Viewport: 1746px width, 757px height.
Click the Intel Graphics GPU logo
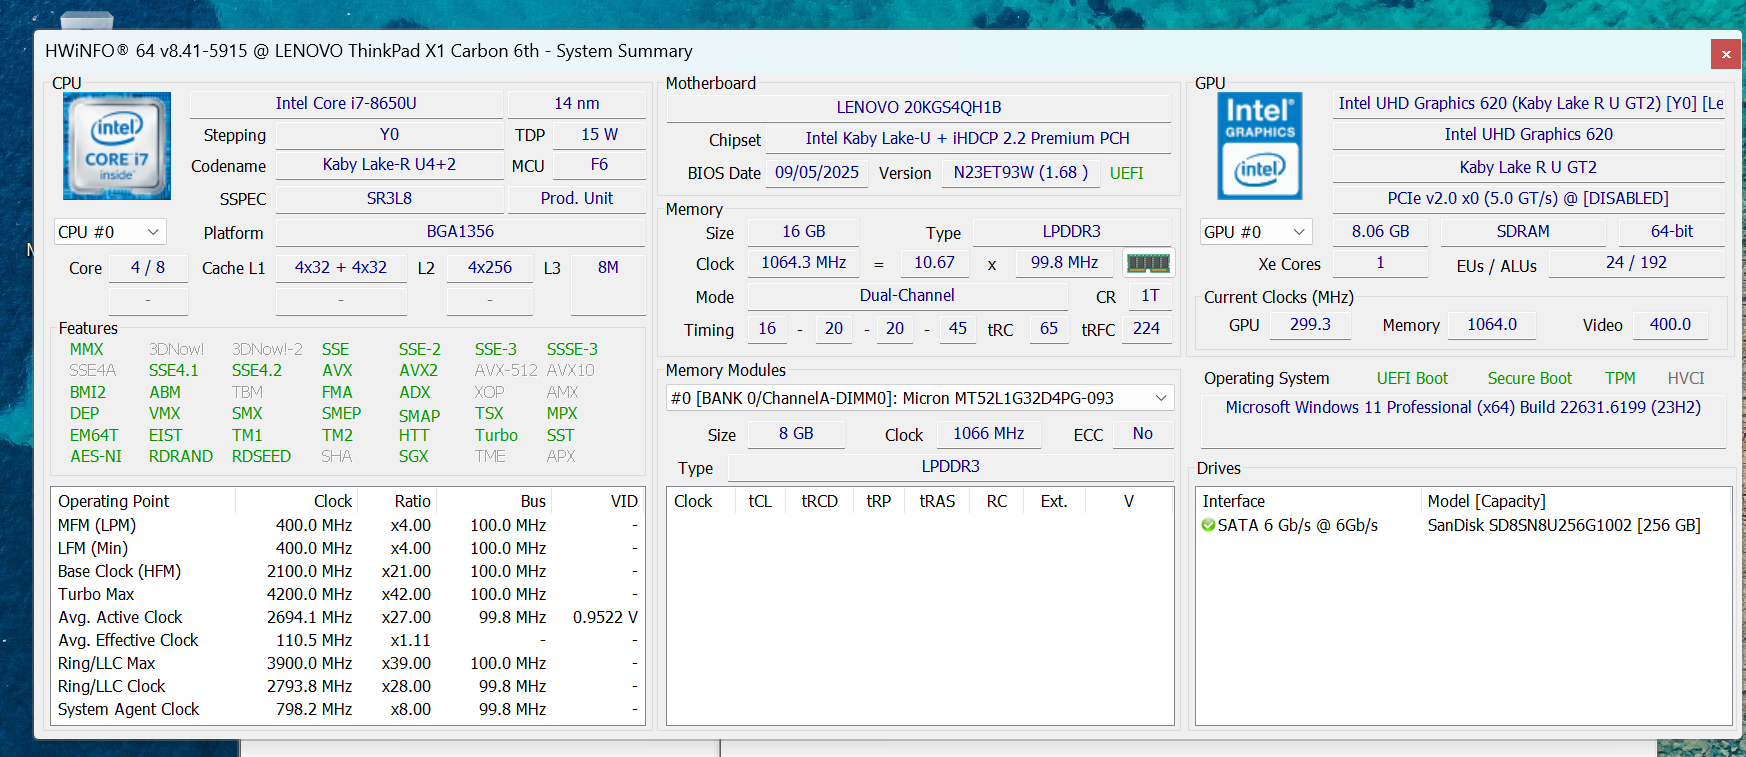pos(1259,146)
